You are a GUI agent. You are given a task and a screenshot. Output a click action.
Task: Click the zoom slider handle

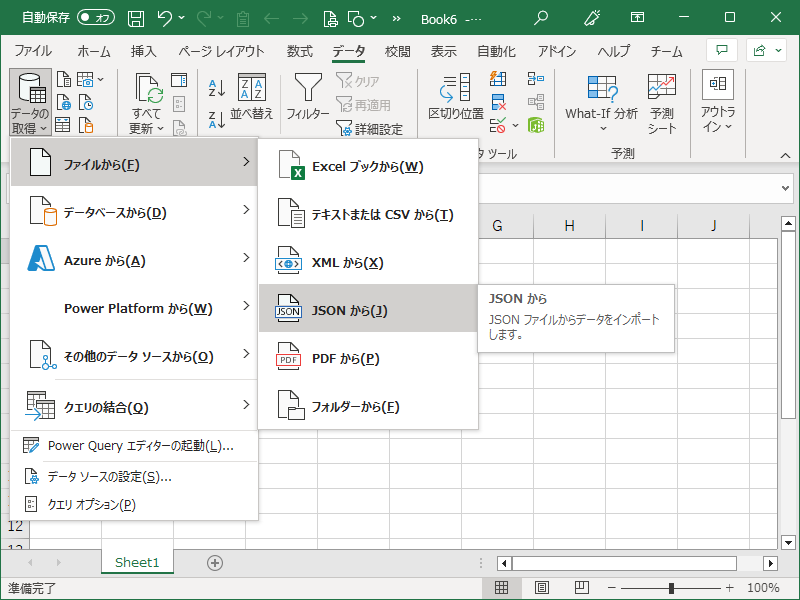[x=671, y=588]
